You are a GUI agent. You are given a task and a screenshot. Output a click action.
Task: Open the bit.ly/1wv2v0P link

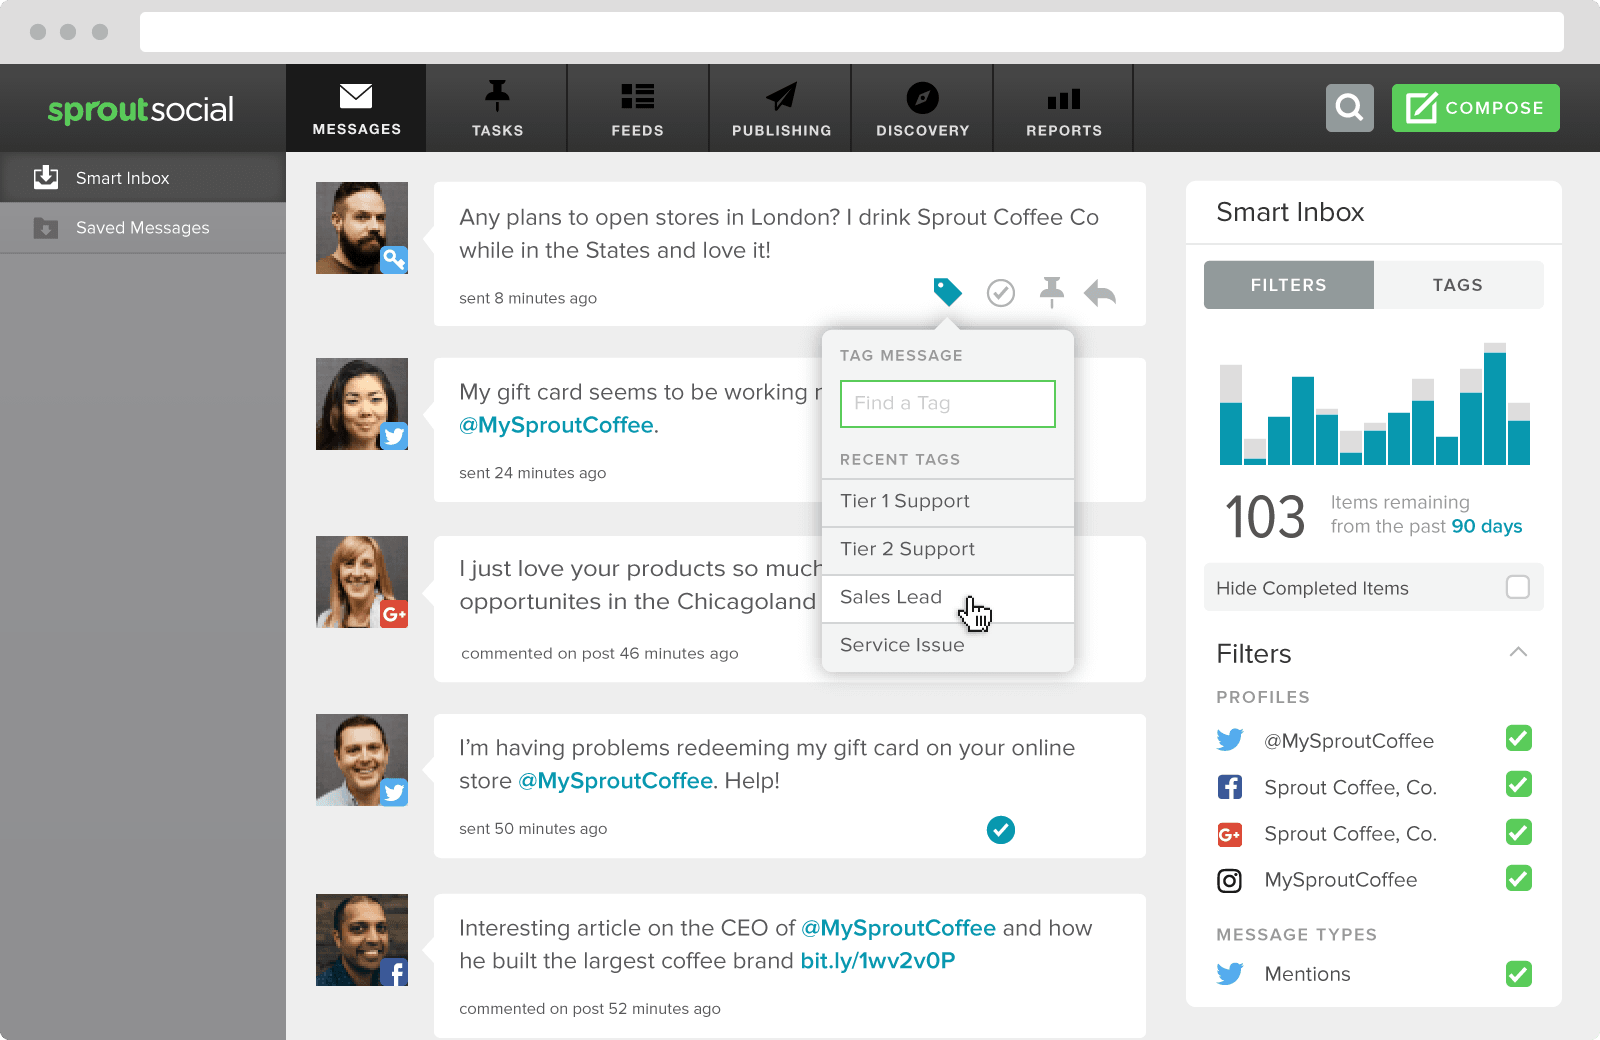coord(877,961)
